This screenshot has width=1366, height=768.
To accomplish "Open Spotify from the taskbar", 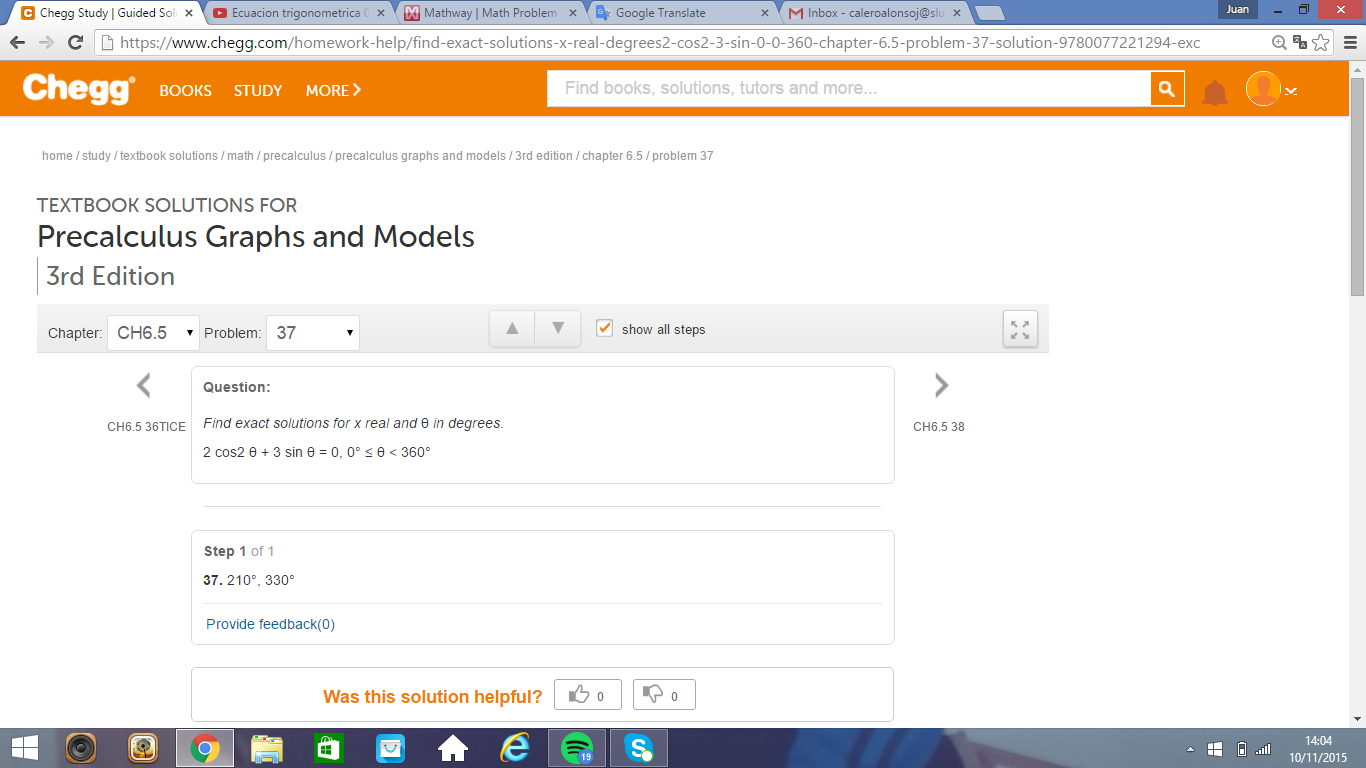I will 576,747.
